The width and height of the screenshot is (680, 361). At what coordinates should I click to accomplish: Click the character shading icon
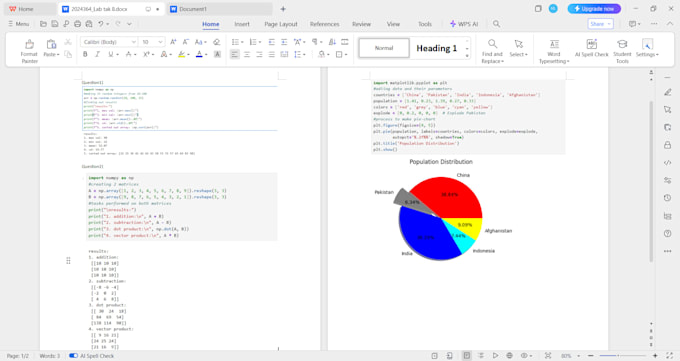pos(217,54)
